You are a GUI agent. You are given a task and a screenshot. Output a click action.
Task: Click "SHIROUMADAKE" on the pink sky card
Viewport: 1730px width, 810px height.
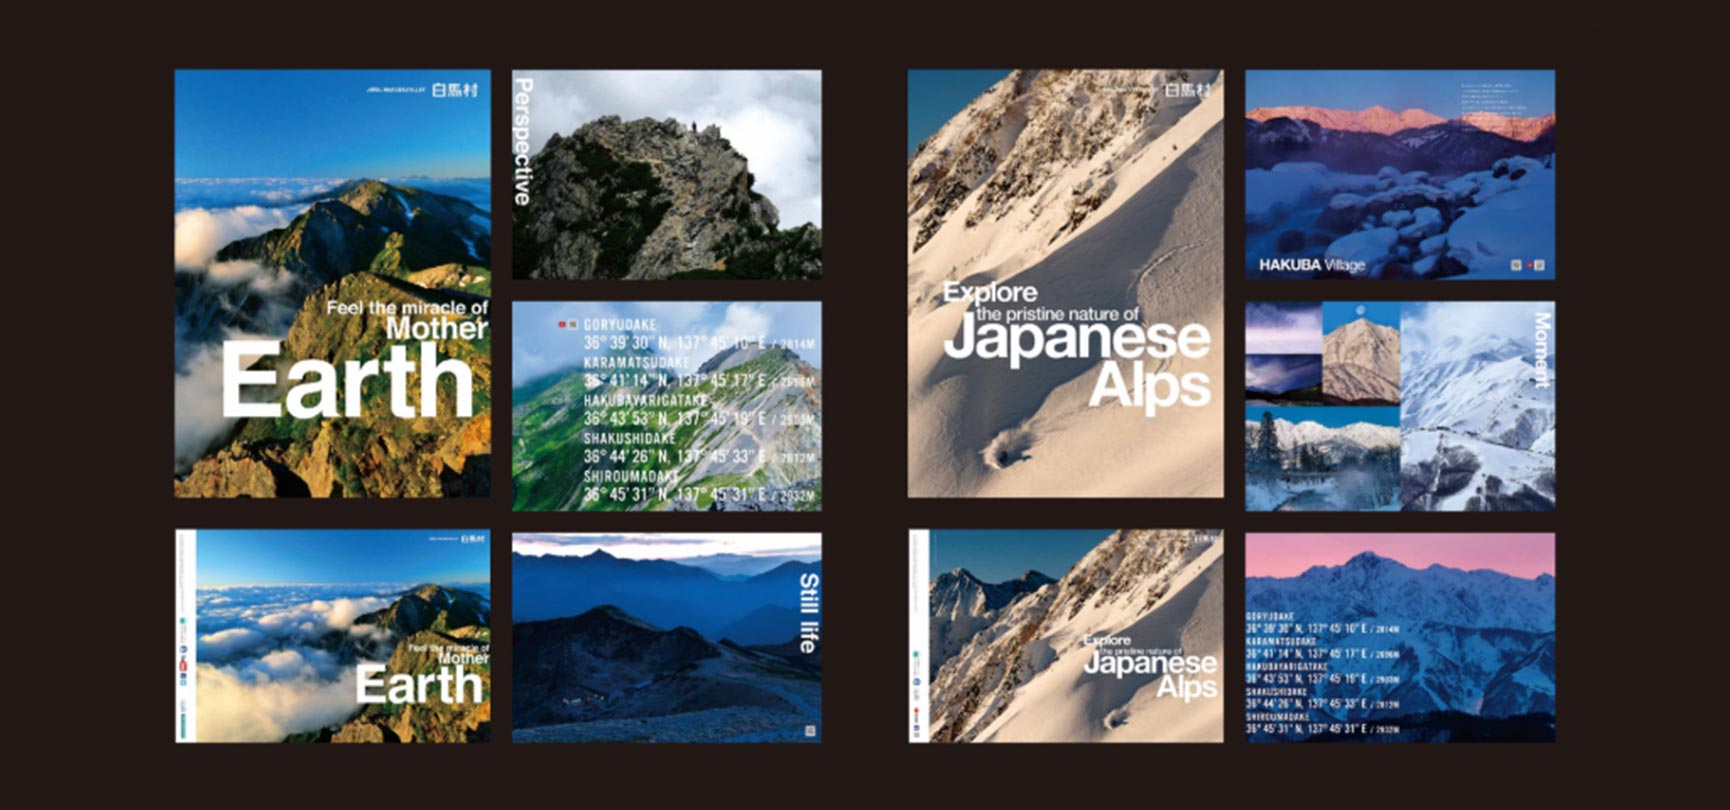tap(1277, 717)
